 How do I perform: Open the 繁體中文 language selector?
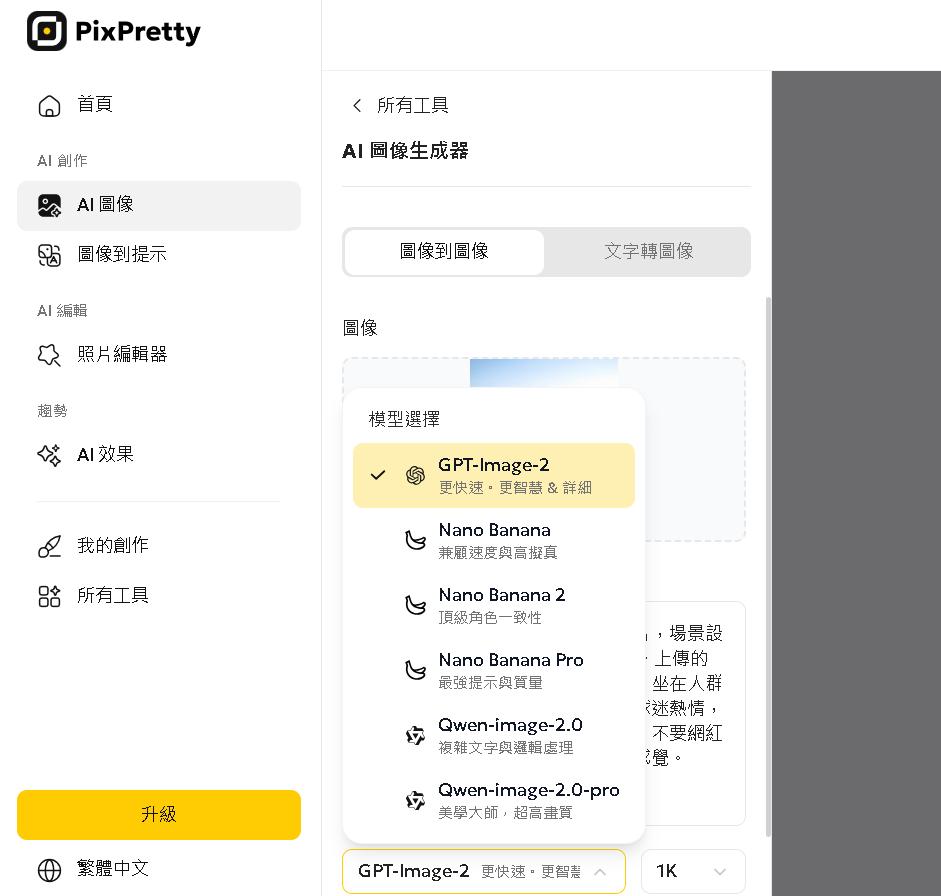point(158,870)
